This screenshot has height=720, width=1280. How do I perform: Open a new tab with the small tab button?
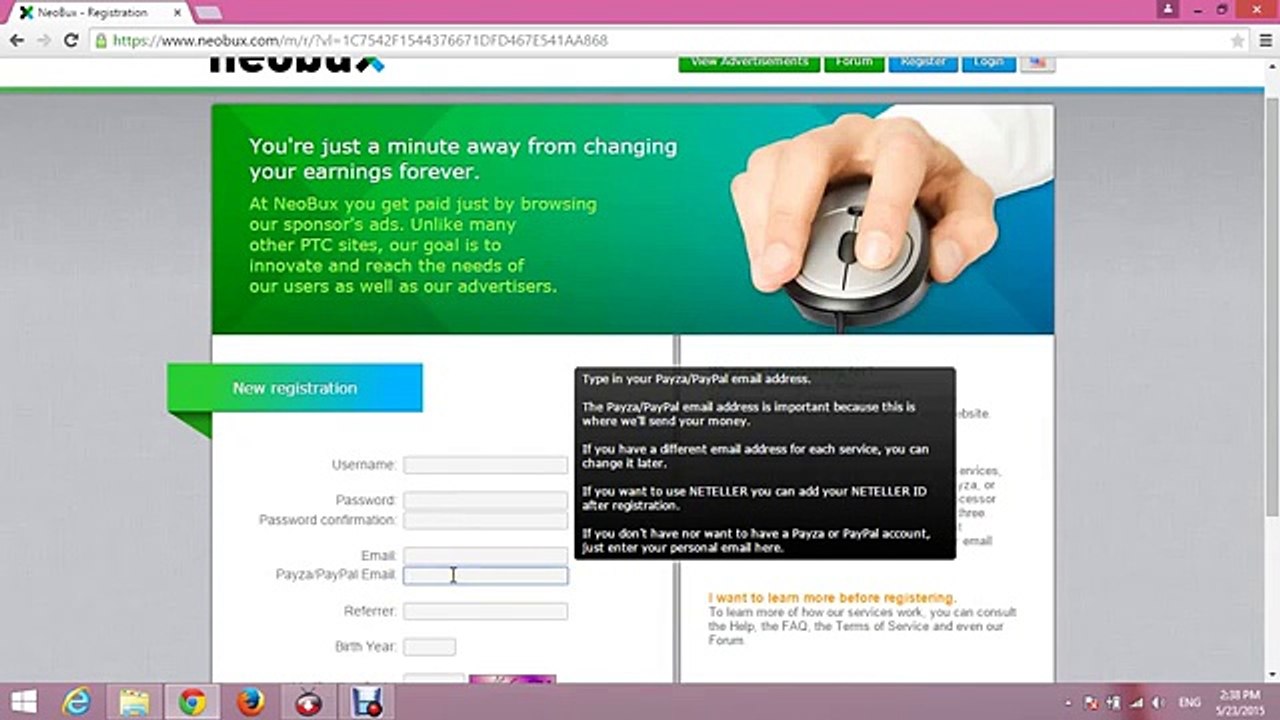click(x=208, y=13)
